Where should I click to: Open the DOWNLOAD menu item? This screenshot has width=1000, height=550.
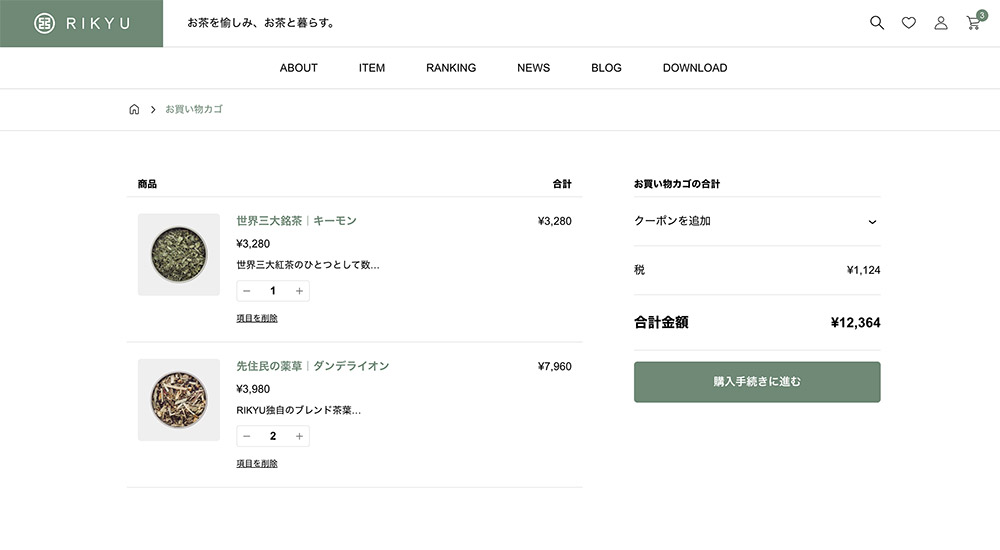coord(695,68)
